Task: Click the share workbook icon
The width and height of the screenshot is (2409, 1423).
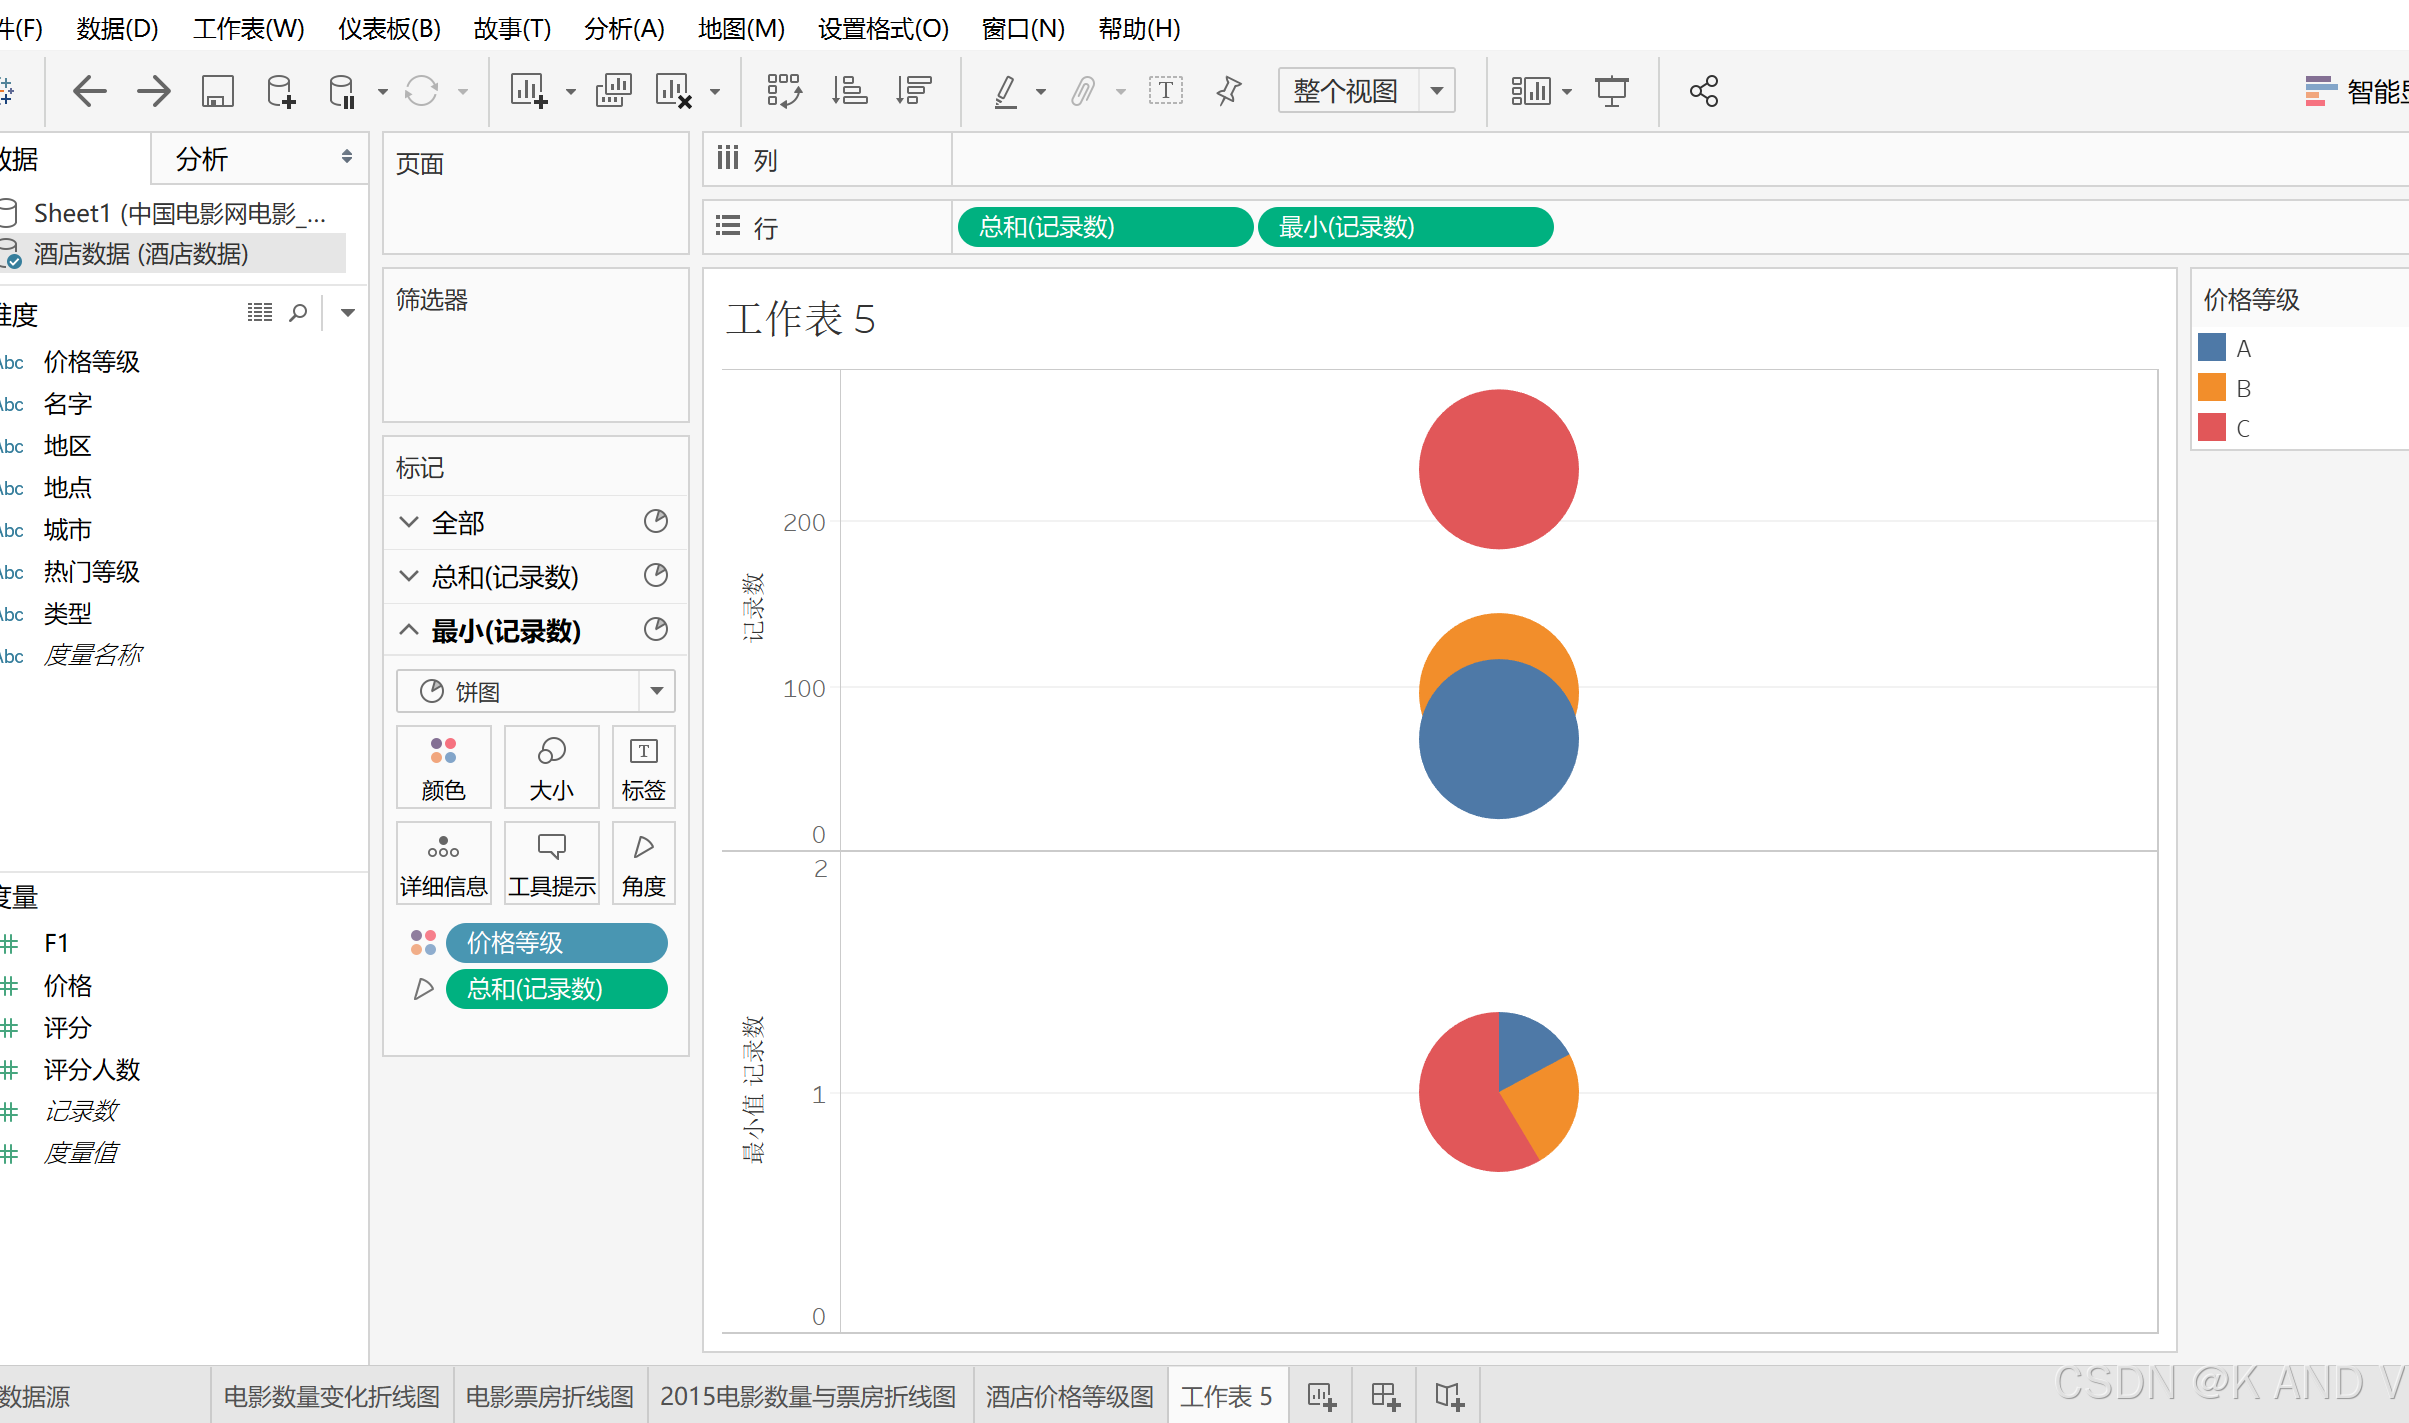Action: (1703, 91)
